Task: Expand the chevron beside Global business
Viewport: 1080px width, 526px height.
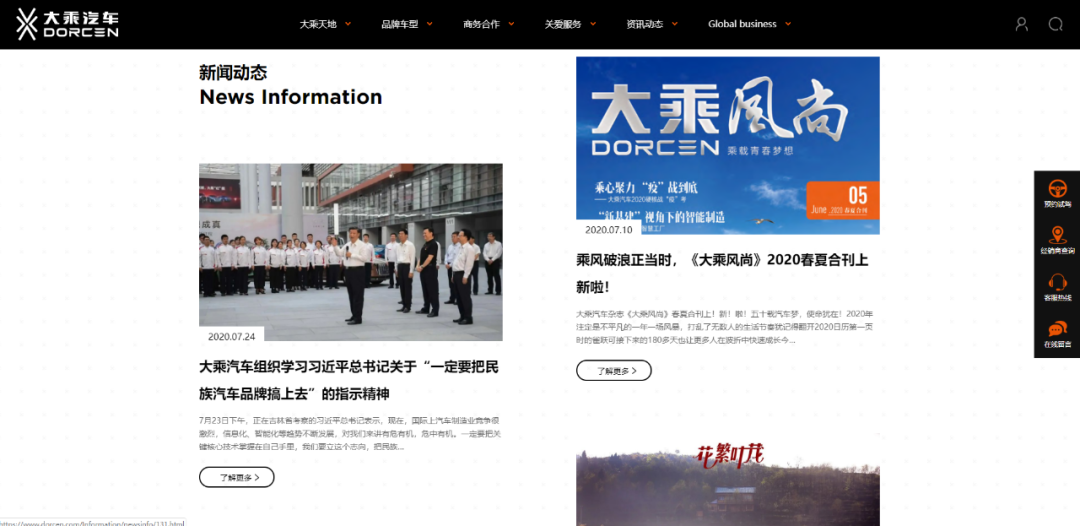Action: pyautogui.click(x=788, y=23)
